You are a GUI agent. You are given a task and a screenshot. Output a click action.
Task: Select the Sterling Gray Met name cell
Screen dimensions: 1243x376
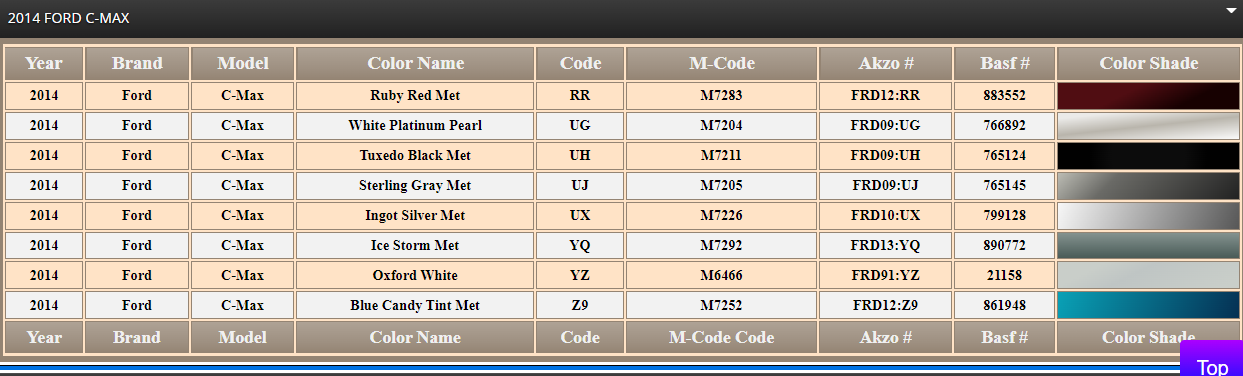click(416, 186)
